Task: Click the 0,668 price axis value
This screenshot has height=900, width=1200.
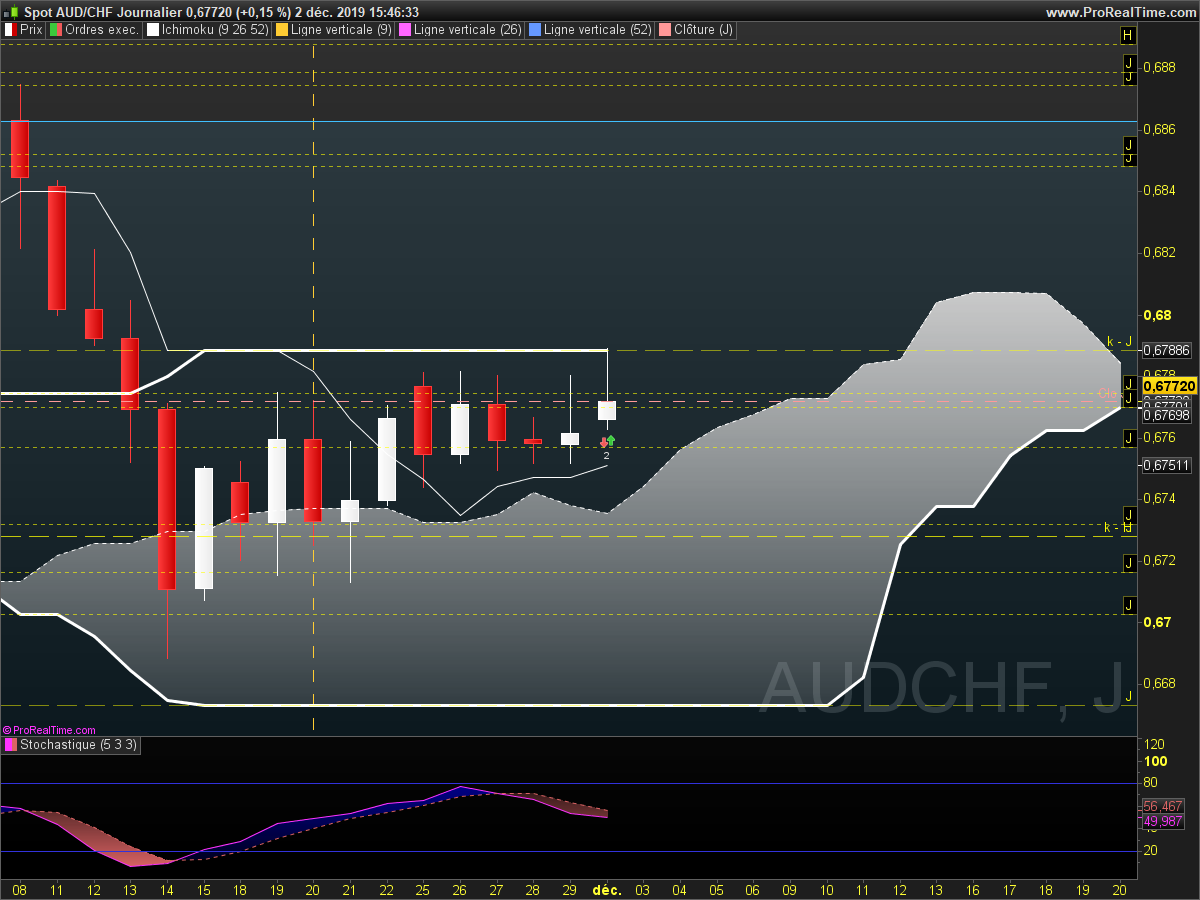Action: coord(1159,683)
